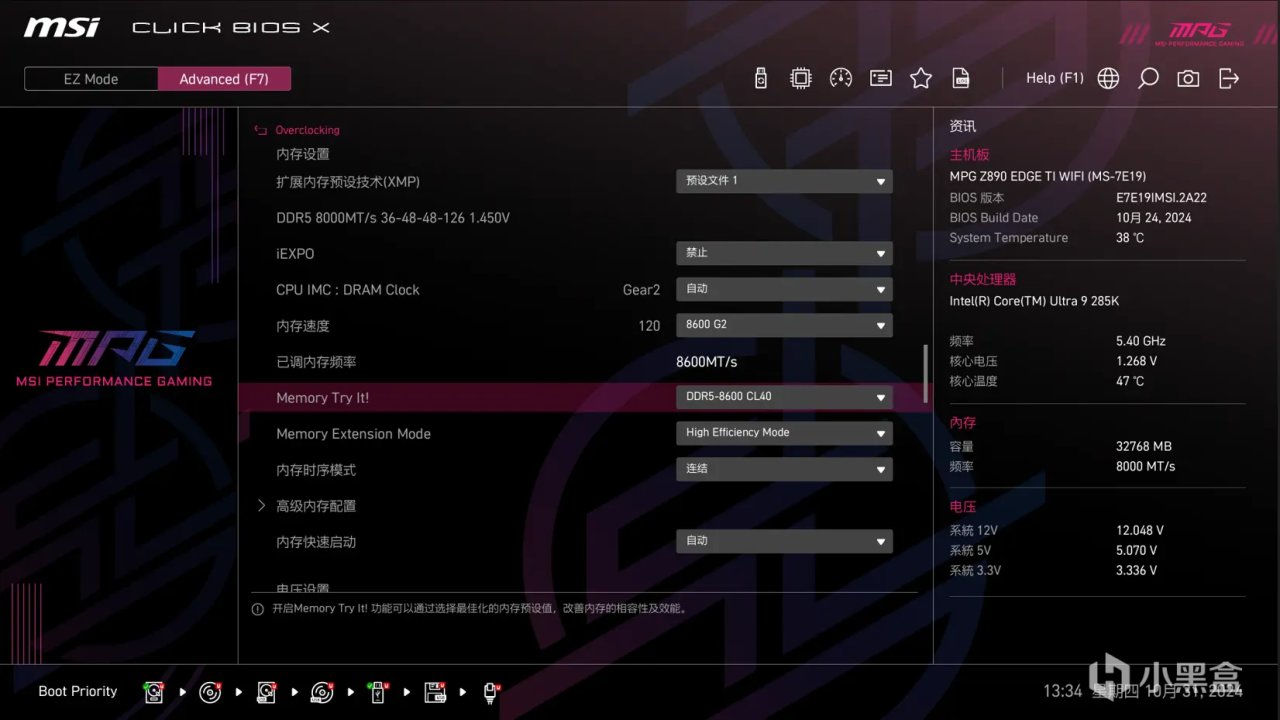Image resolution: width=1280 pixels, height=720 pixels.
Task: Click the System Temperature value 38 ℃
Action: coord(1130,238)
